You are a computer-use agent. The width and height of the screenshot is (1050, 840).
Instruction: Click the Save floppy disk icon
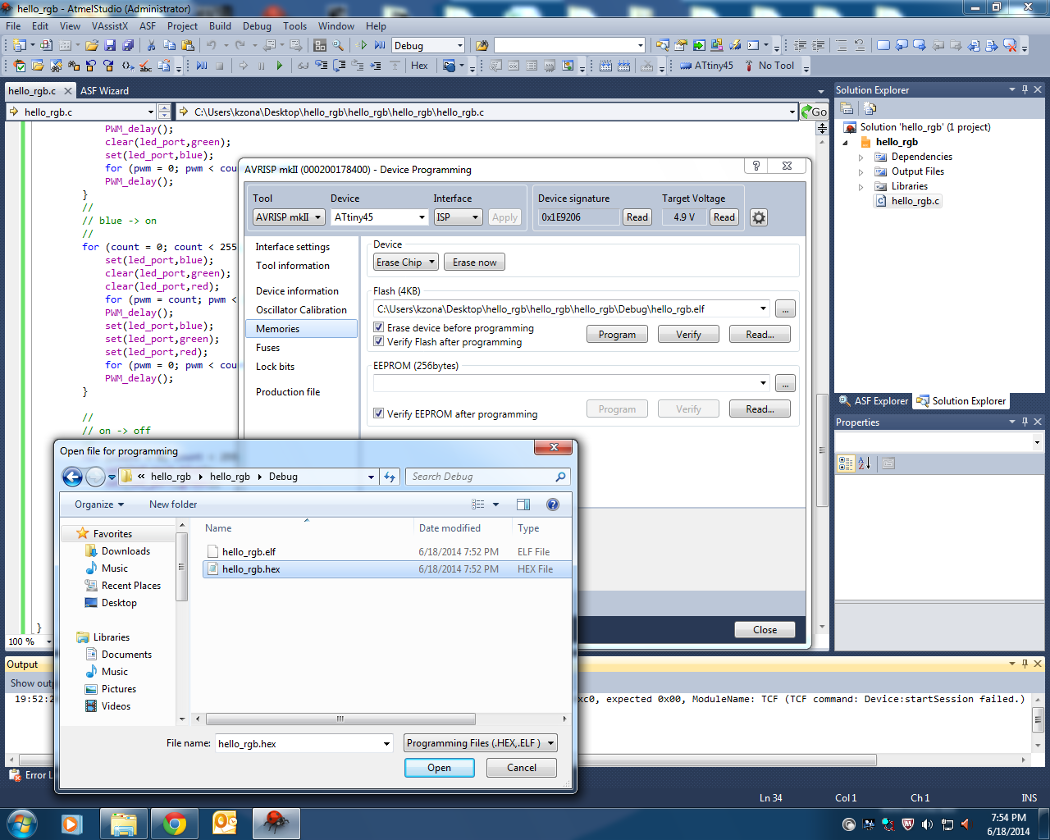coord(110,45)
